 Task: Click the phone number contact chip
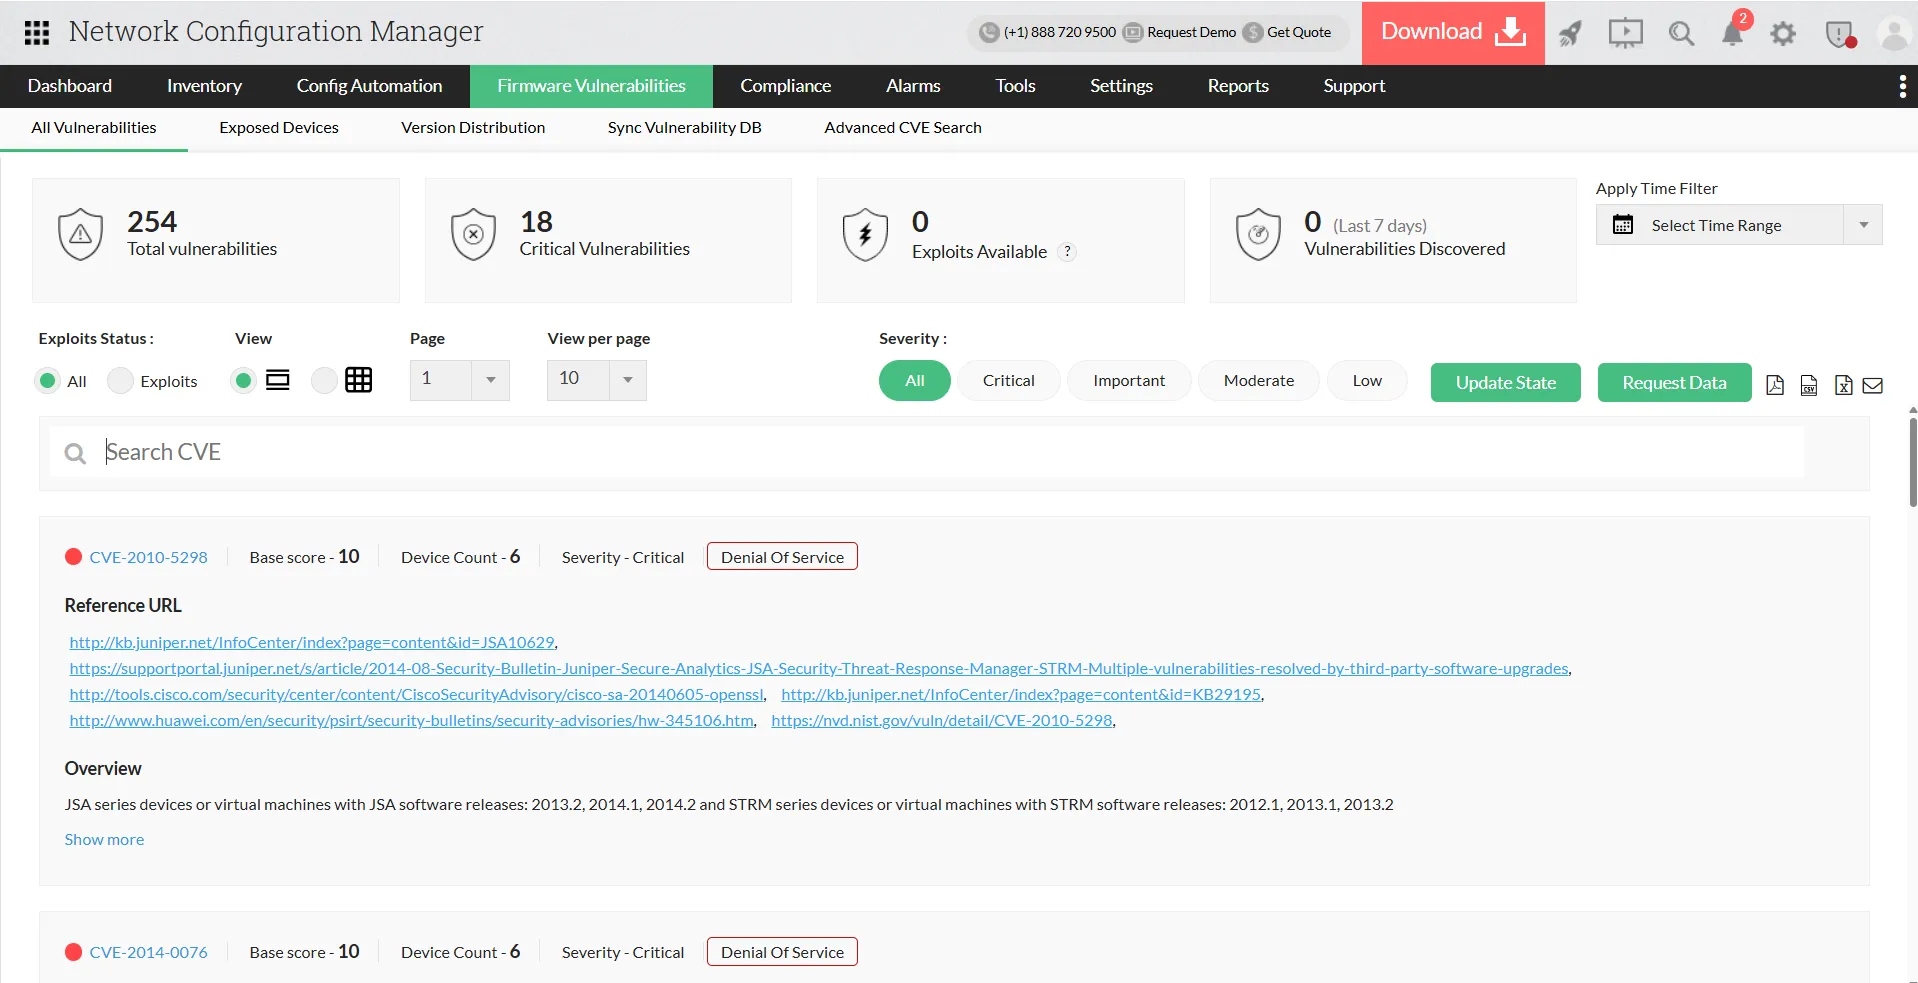point(1047,32)
